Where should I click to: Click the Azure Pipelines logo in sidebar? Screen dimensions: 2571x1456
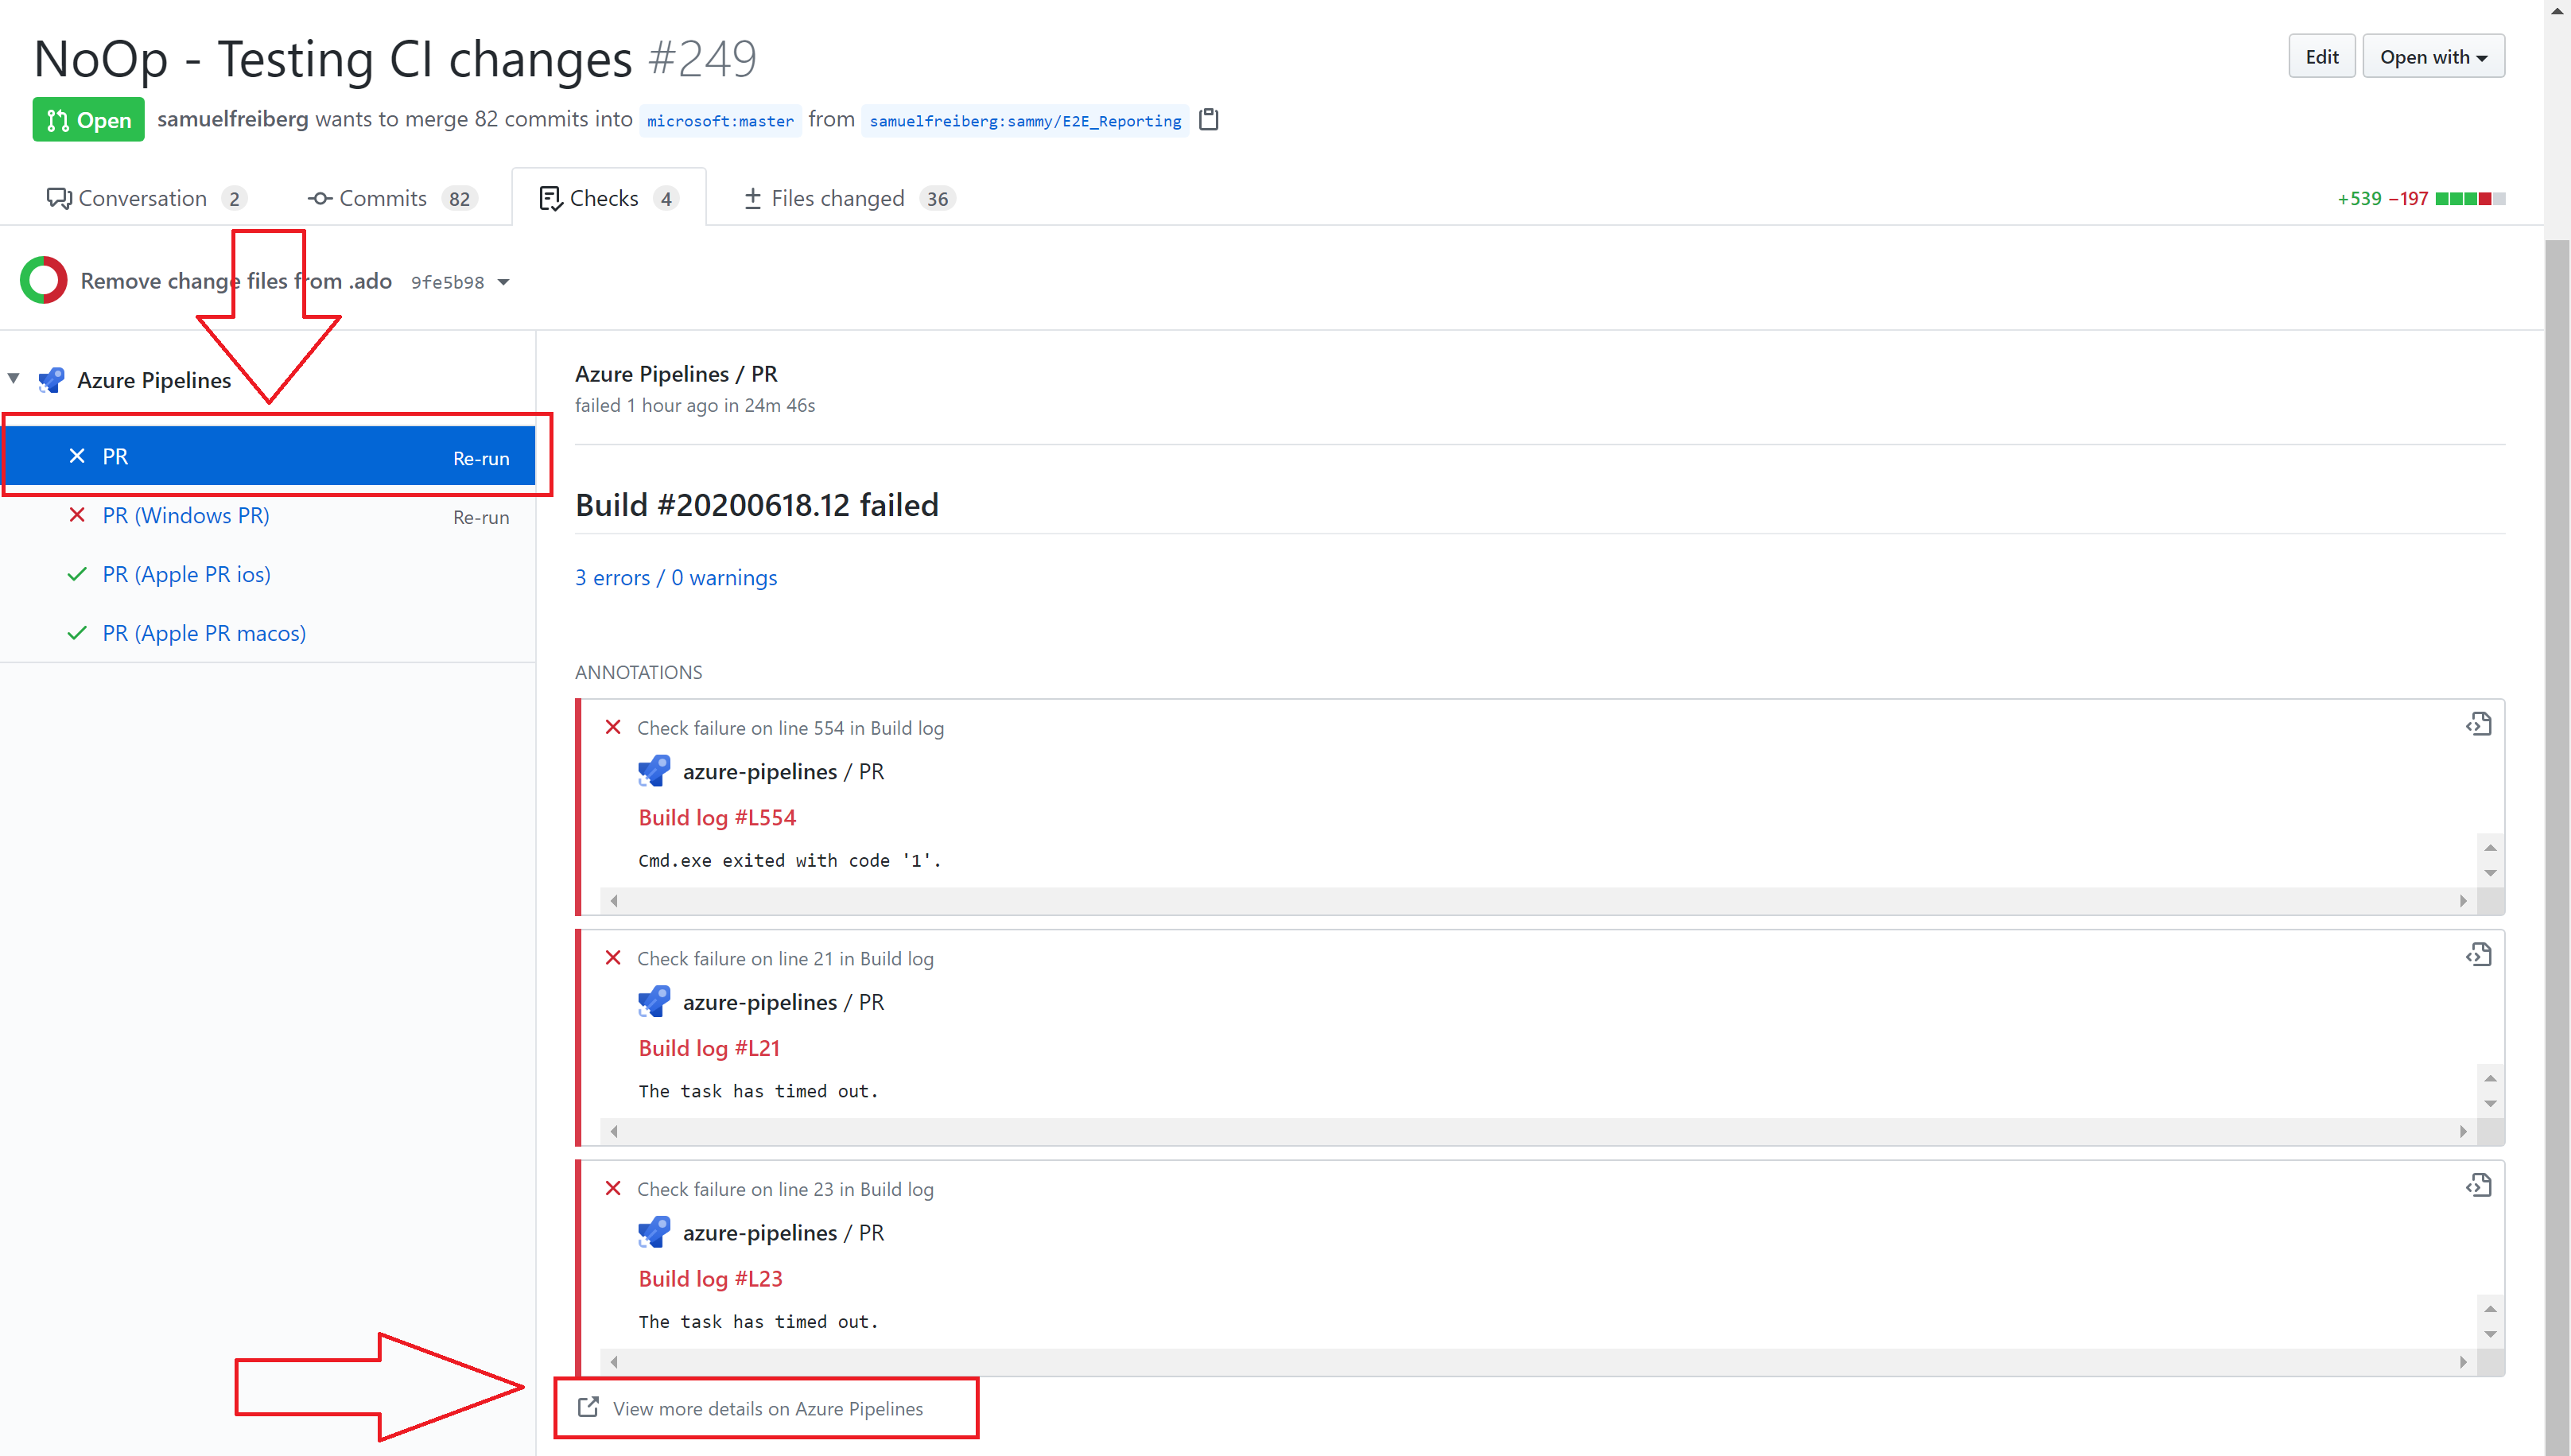51,380
